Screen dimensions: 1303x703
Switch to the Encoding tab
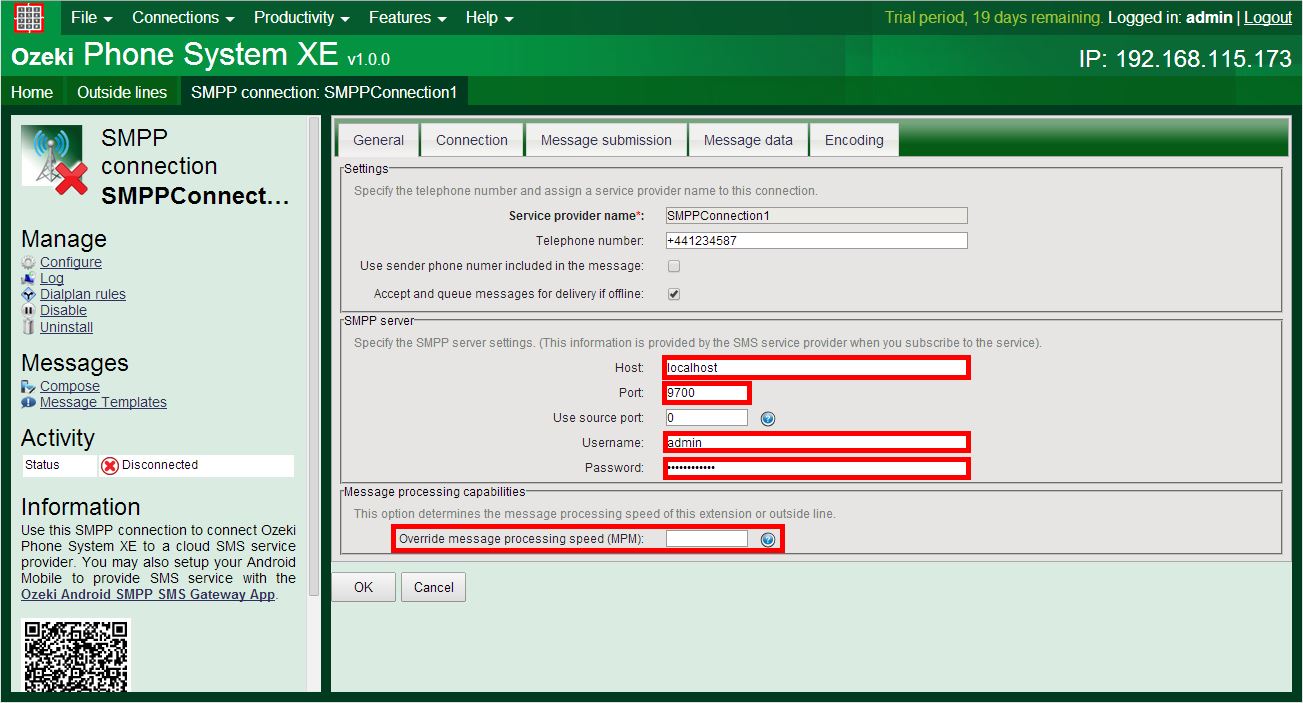click(853, 139)
